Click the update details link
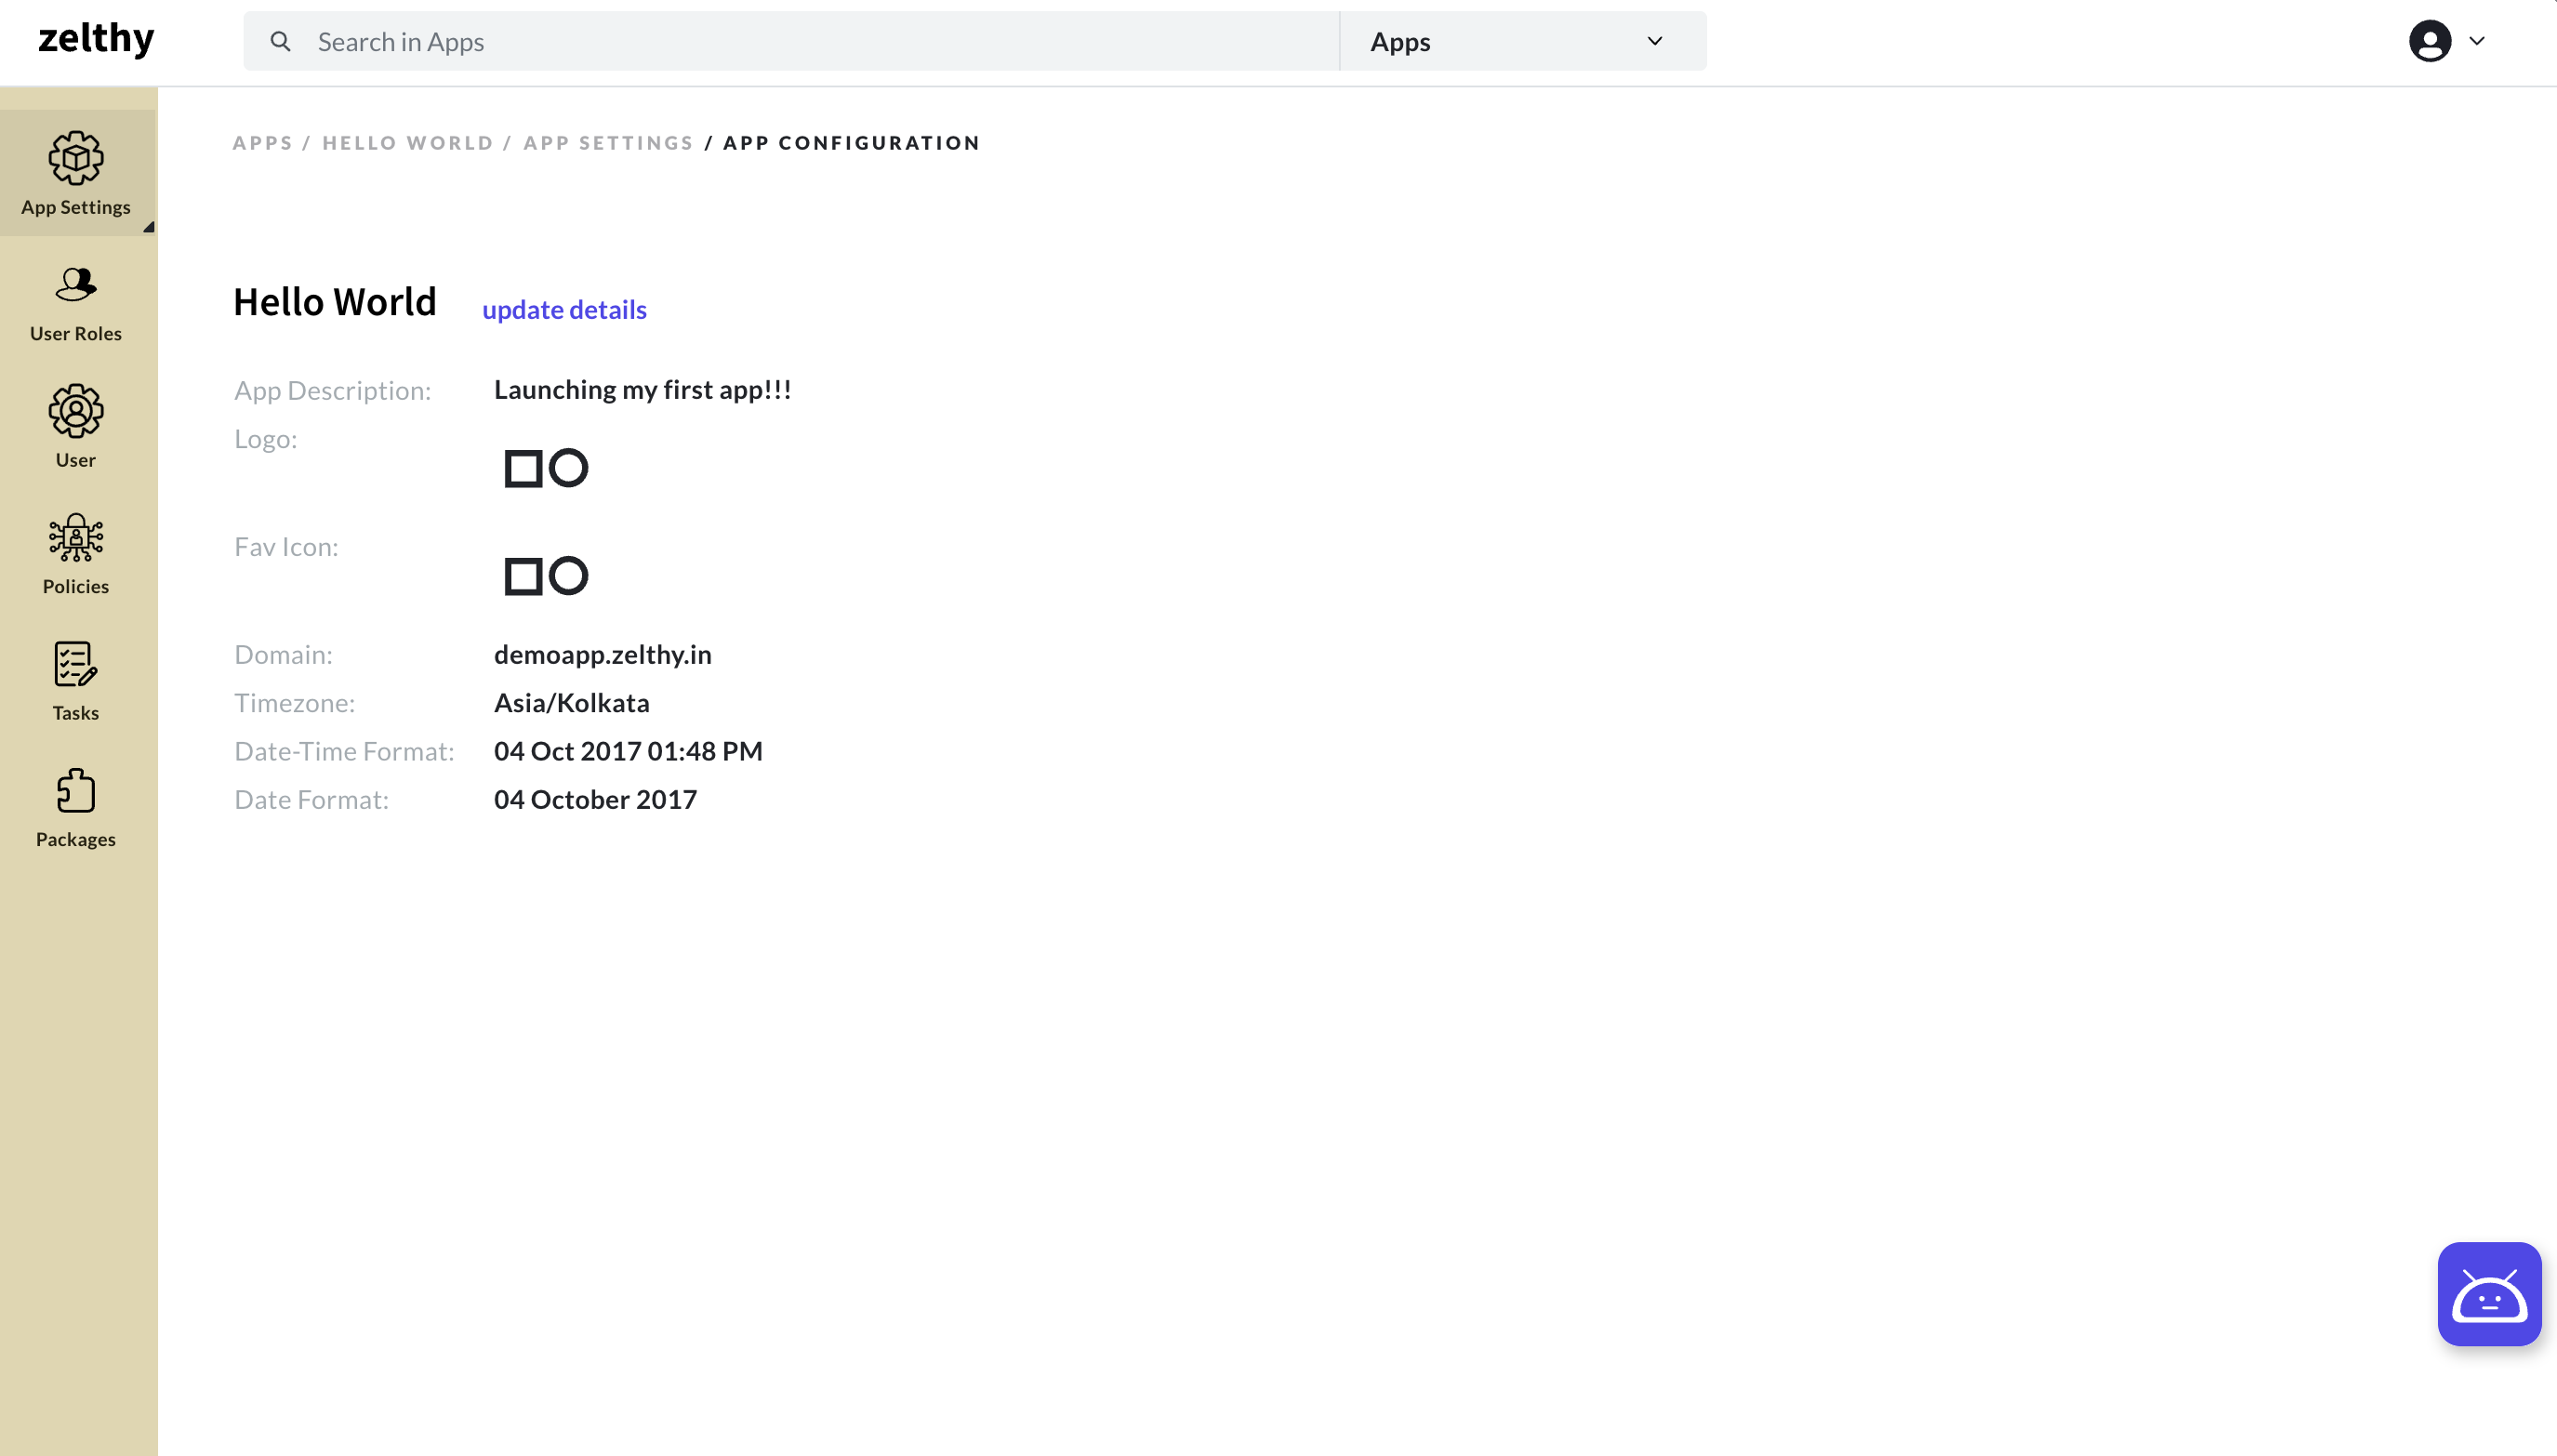The image size is (2557, 1456). pyautogui.click(x=564, y=309)
